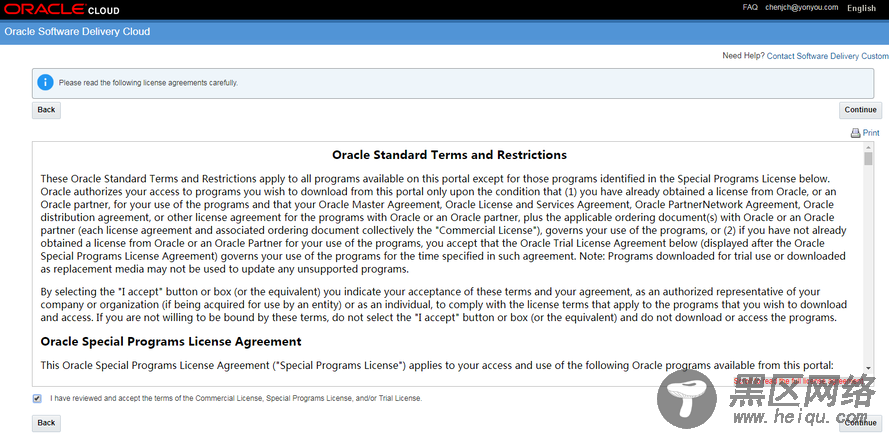Click the license scrollbar down arrow

[x=868, y=368]
